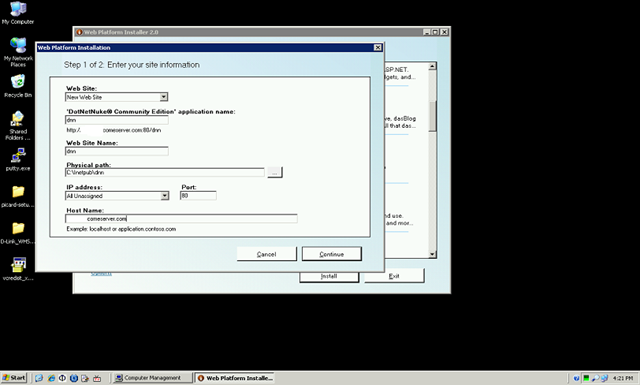Click the Continue button
The height and width of the screenshot is (385, 640).
click(331, 254)
